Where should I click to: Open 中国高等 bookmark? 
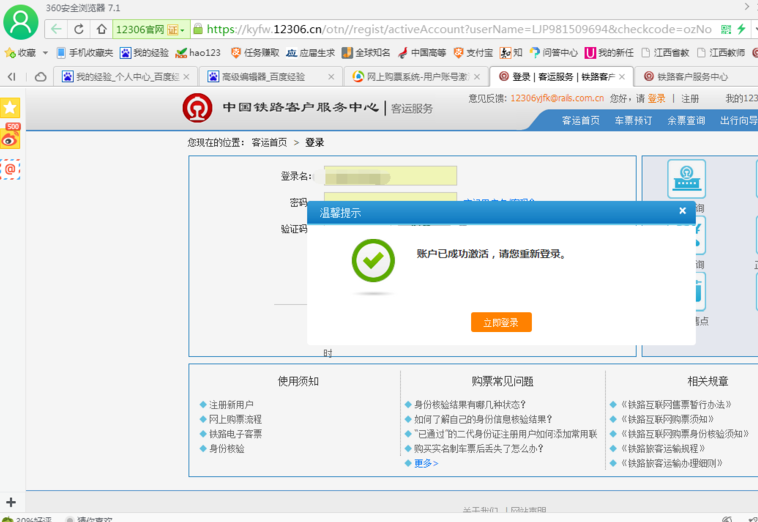tap(422, 53)
